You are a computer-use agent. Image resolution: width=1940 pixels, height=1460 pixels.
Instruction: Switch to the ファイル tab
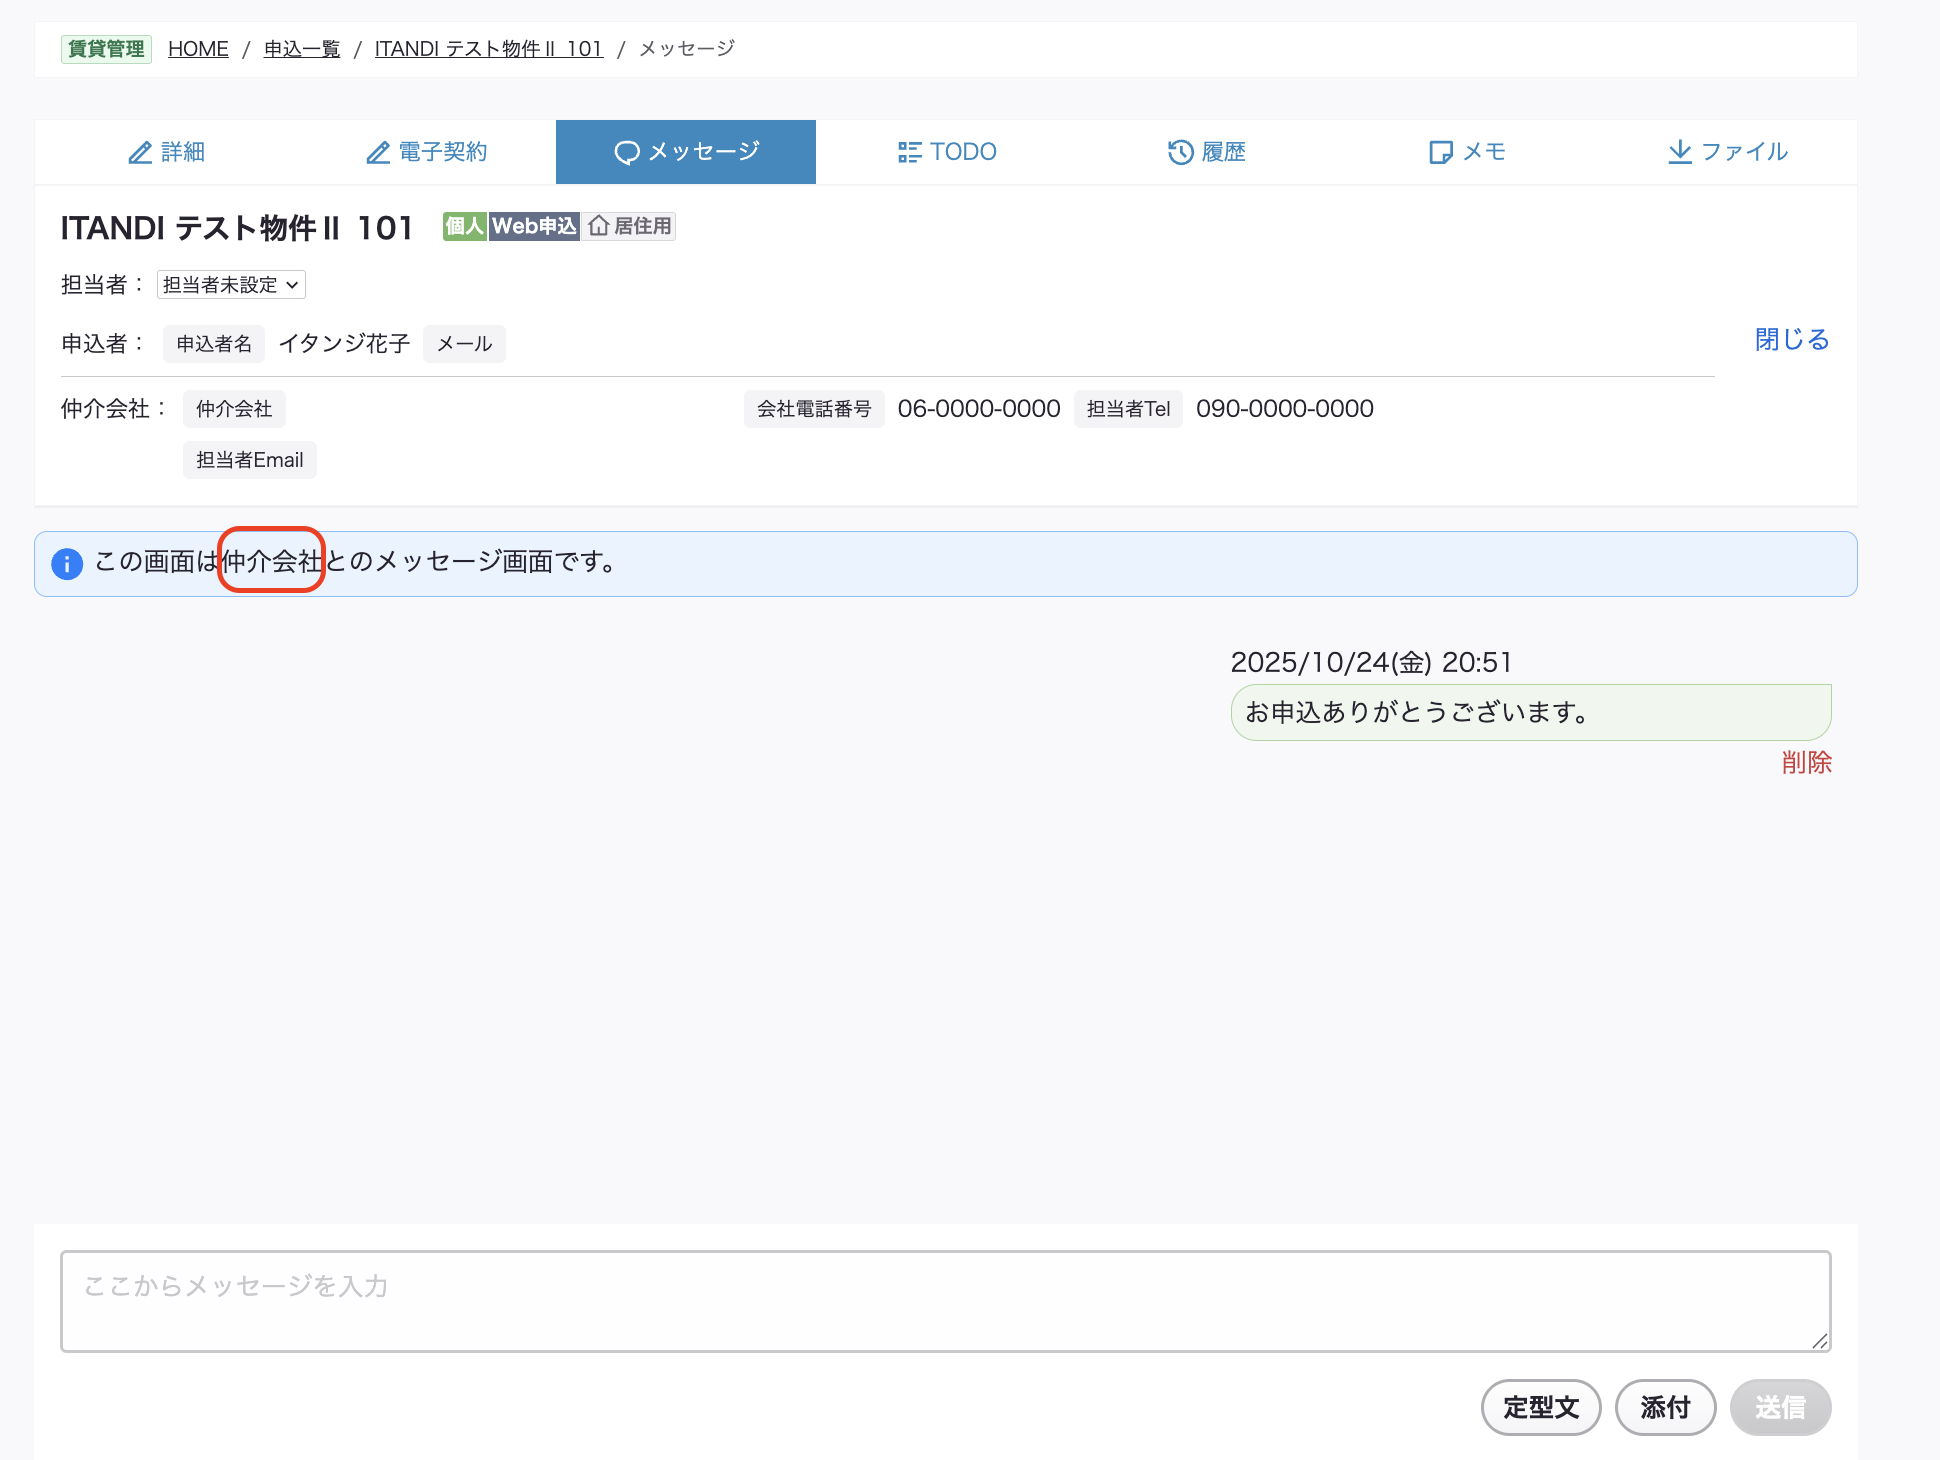click(x=1727, y=152)
